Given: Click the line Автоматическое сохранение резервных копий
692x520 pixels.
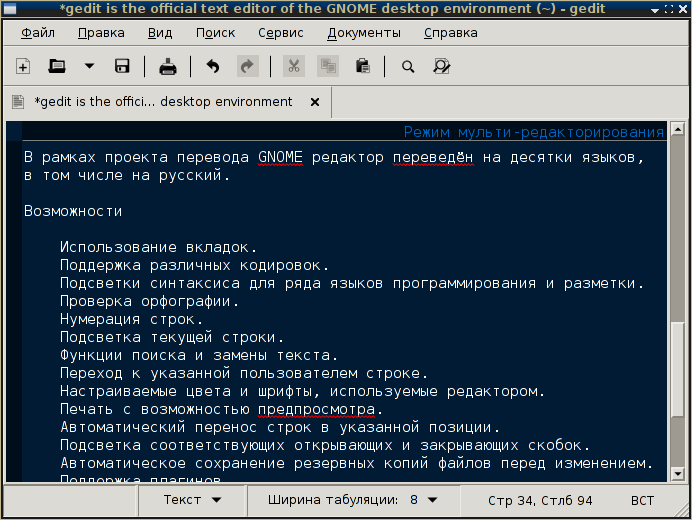Looking at the screenshot, I should (356, 463).
